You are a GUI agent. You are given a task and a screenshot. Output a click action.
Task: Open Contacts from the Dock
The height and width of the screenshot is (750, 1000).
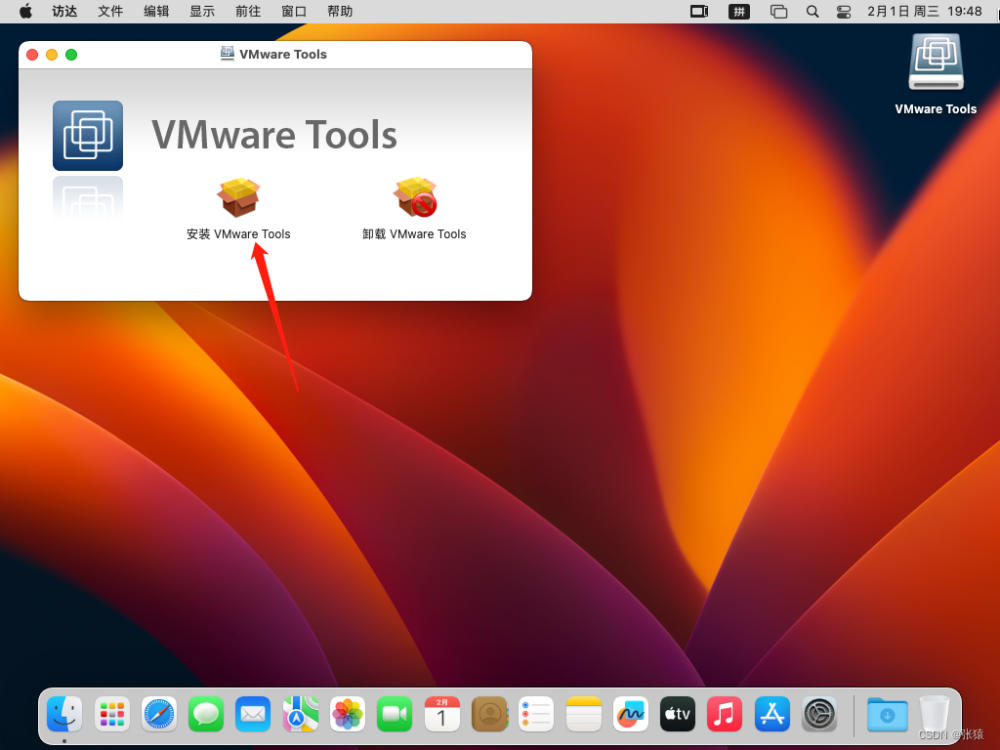pyautogui.click(x=489, y=714)
